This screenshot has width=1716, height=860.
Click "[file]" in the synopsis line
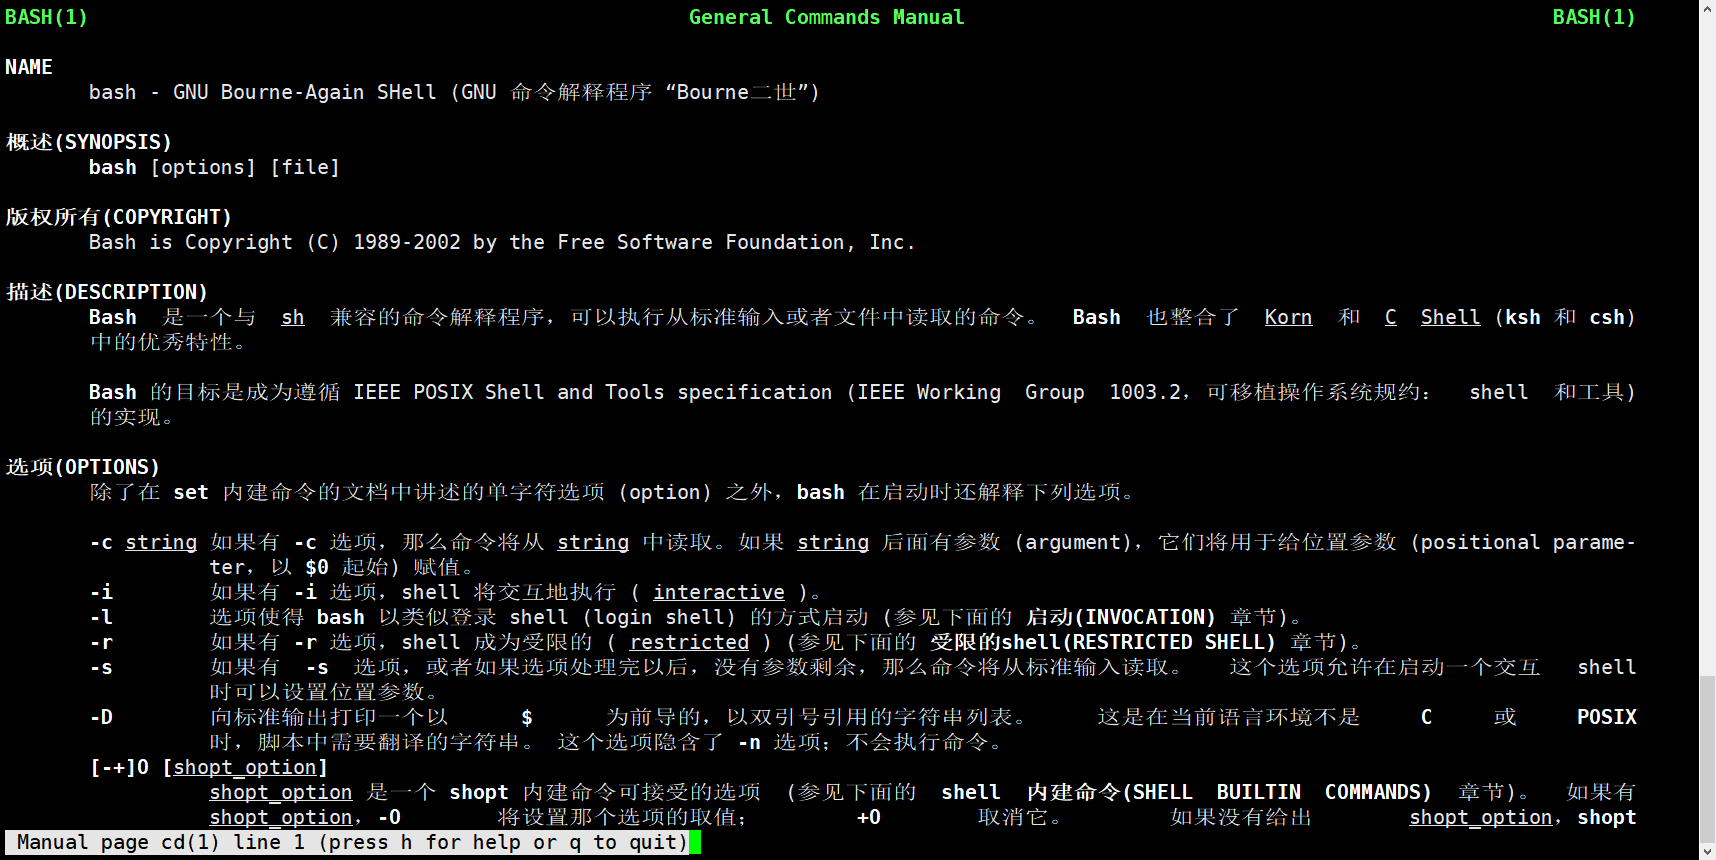(x=305, y=167)
